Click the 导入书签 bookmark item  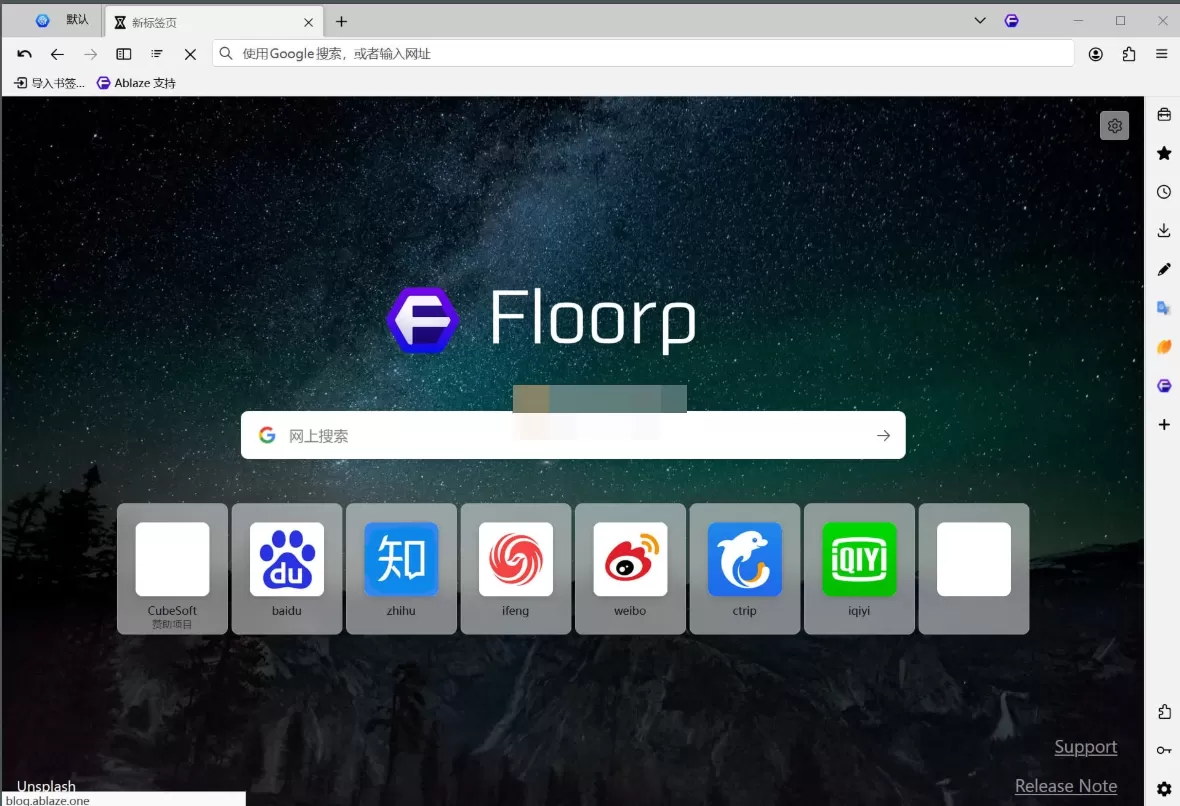tap(46, 82)
